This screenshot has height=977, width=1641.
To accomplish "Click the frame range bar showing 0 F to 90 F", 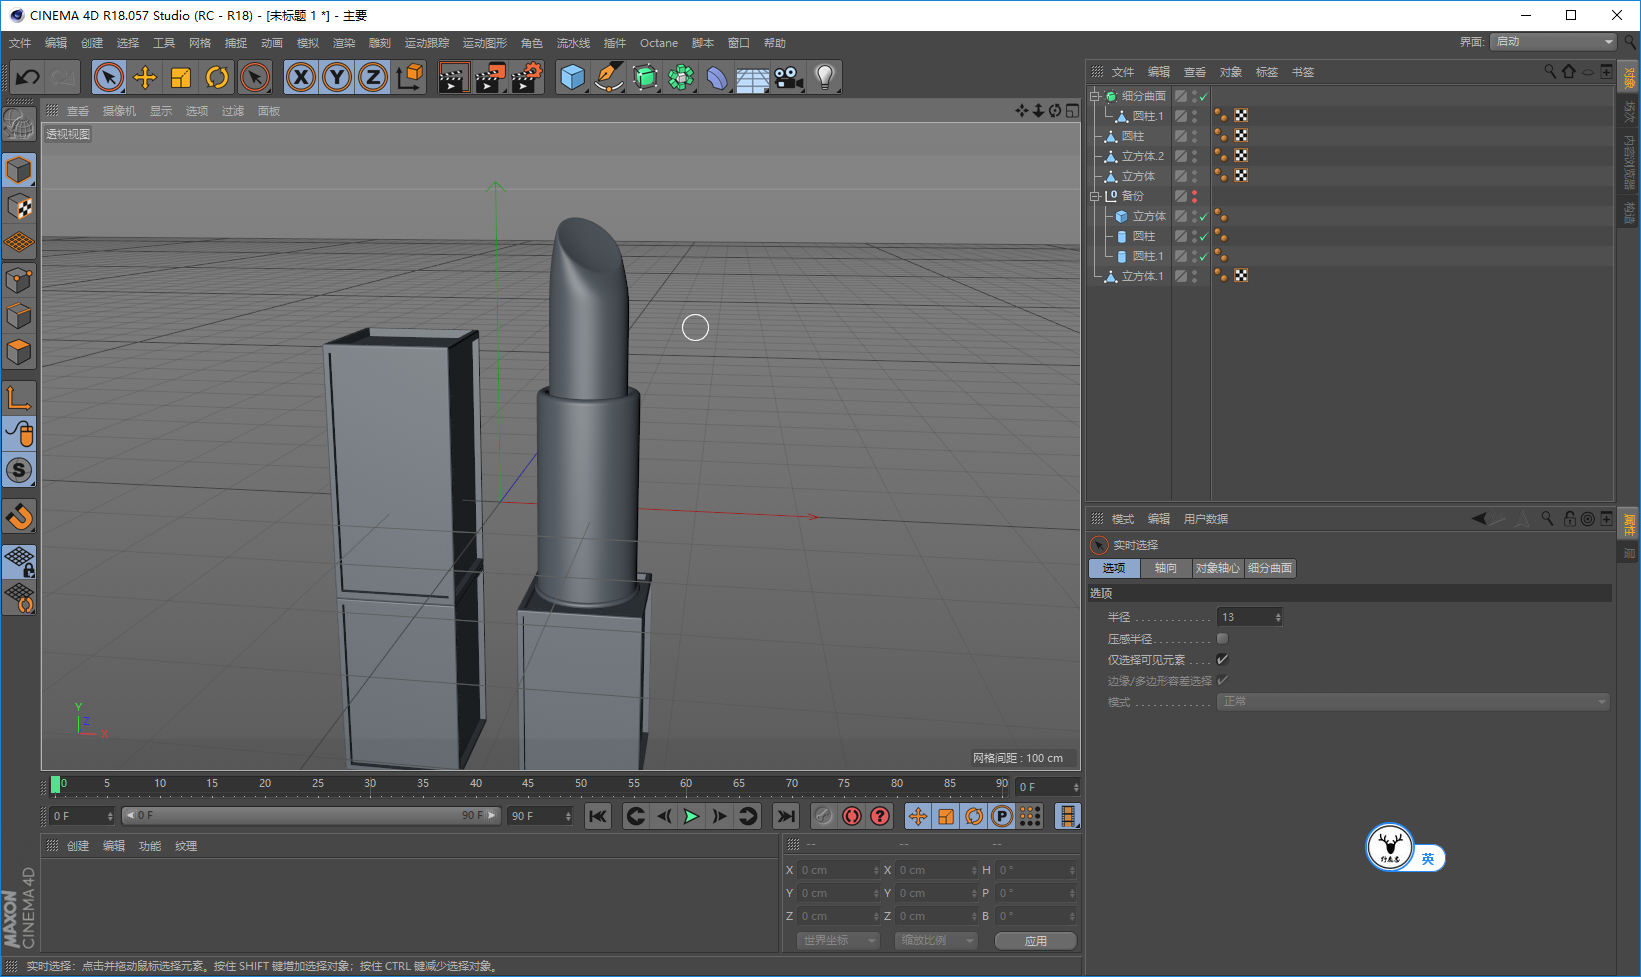I will coord(311,816).
